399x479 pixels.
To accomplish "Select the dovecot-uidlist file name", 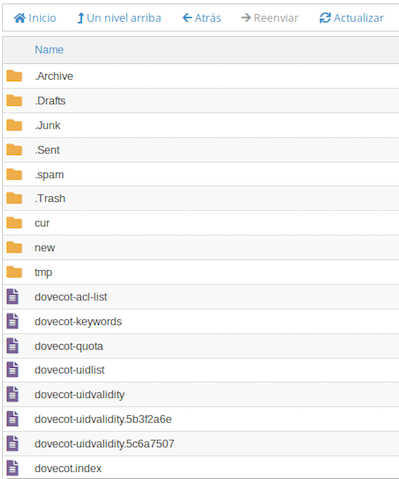I will point(70,370).
